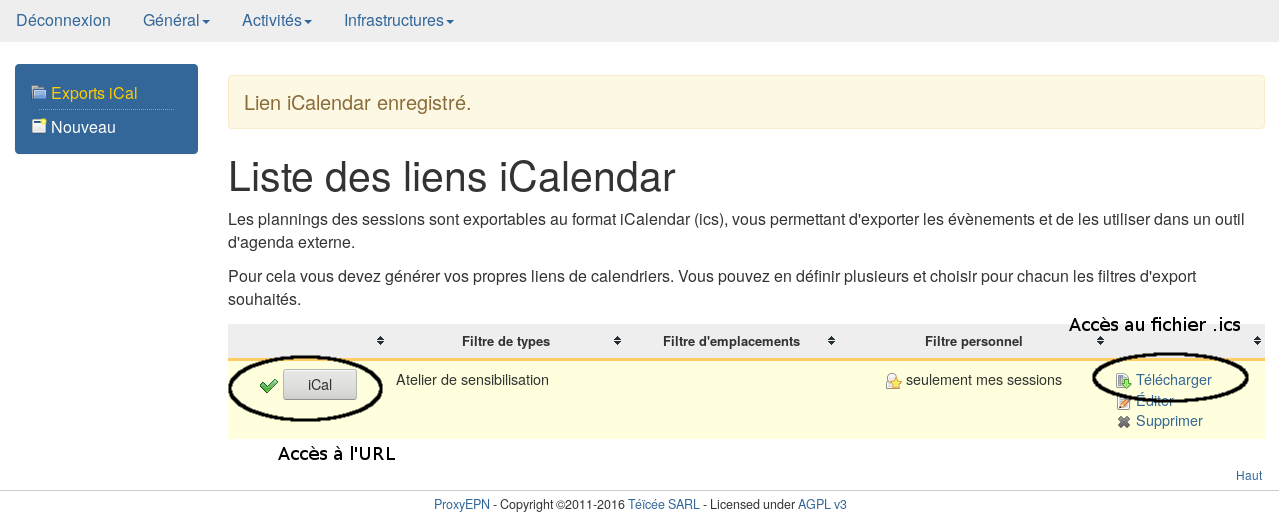Click the green checkmark icon beside iCal

268,386
